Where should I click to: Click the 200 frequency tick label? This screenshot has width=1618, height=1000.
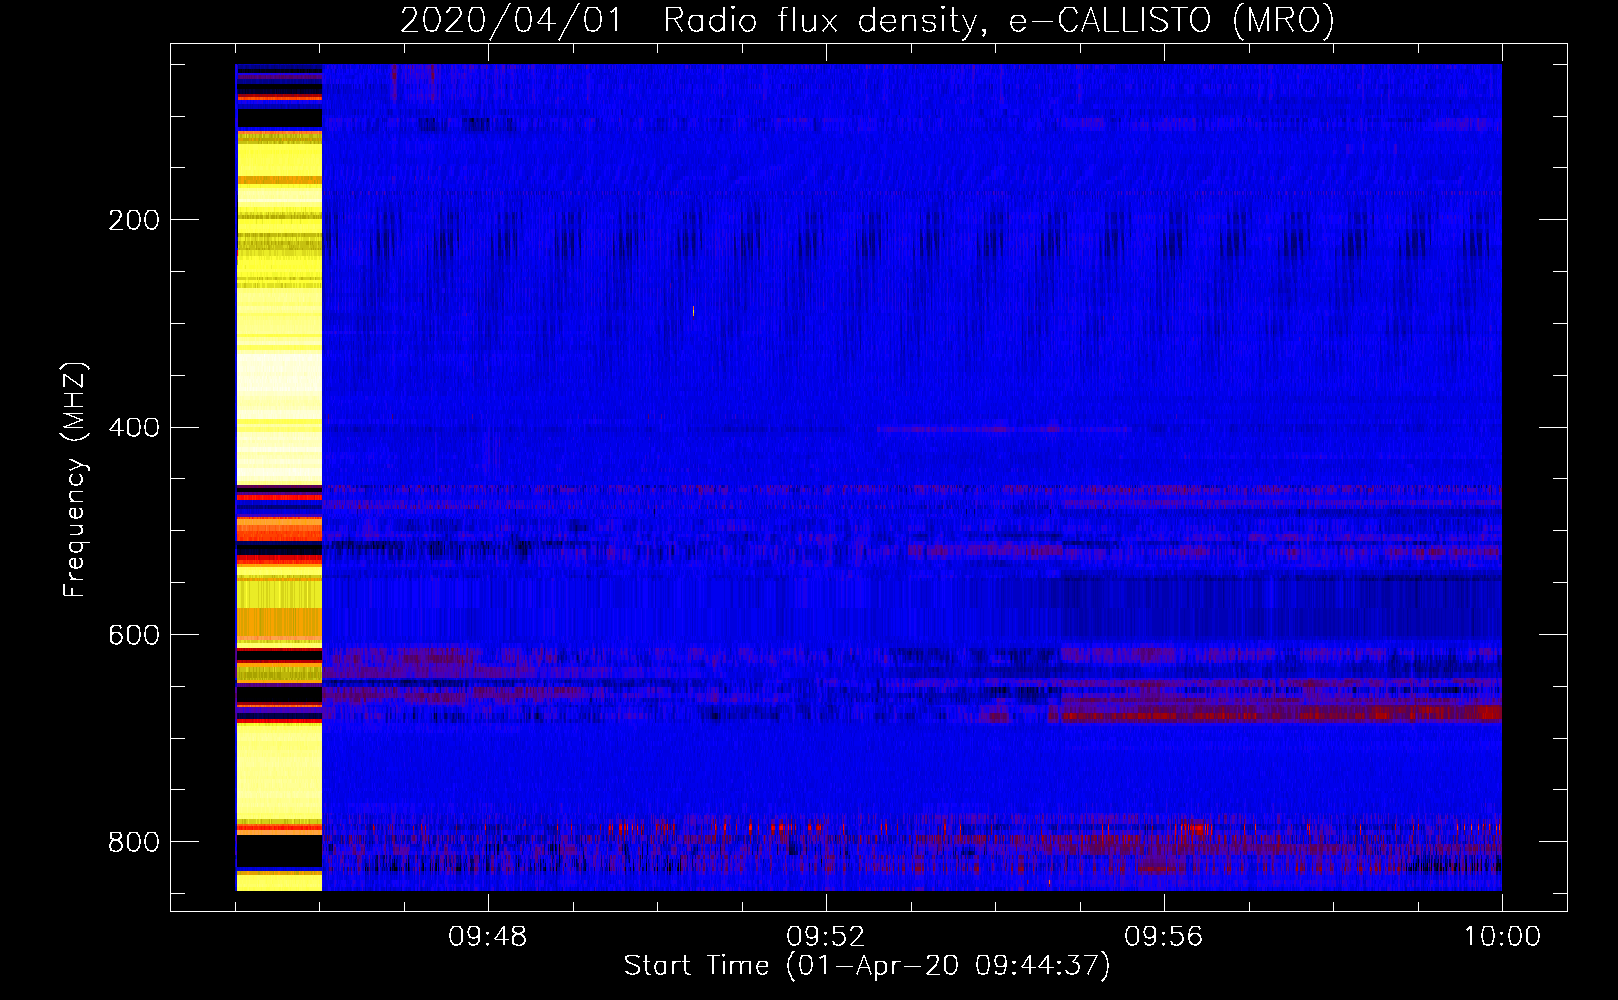(x=134, y=220)
